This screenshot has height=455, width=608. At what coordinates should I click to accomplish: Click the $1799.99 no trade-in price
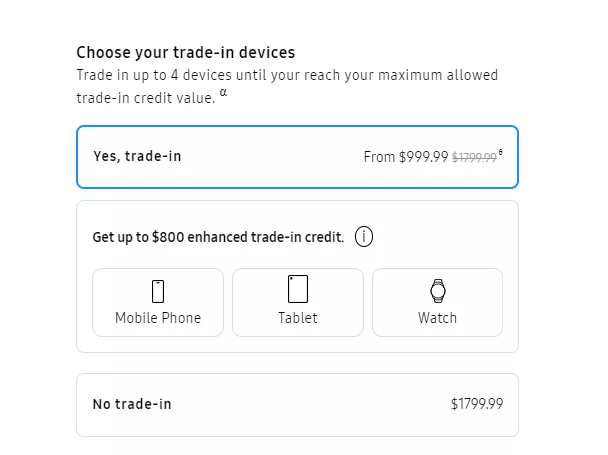pos(477,404)
